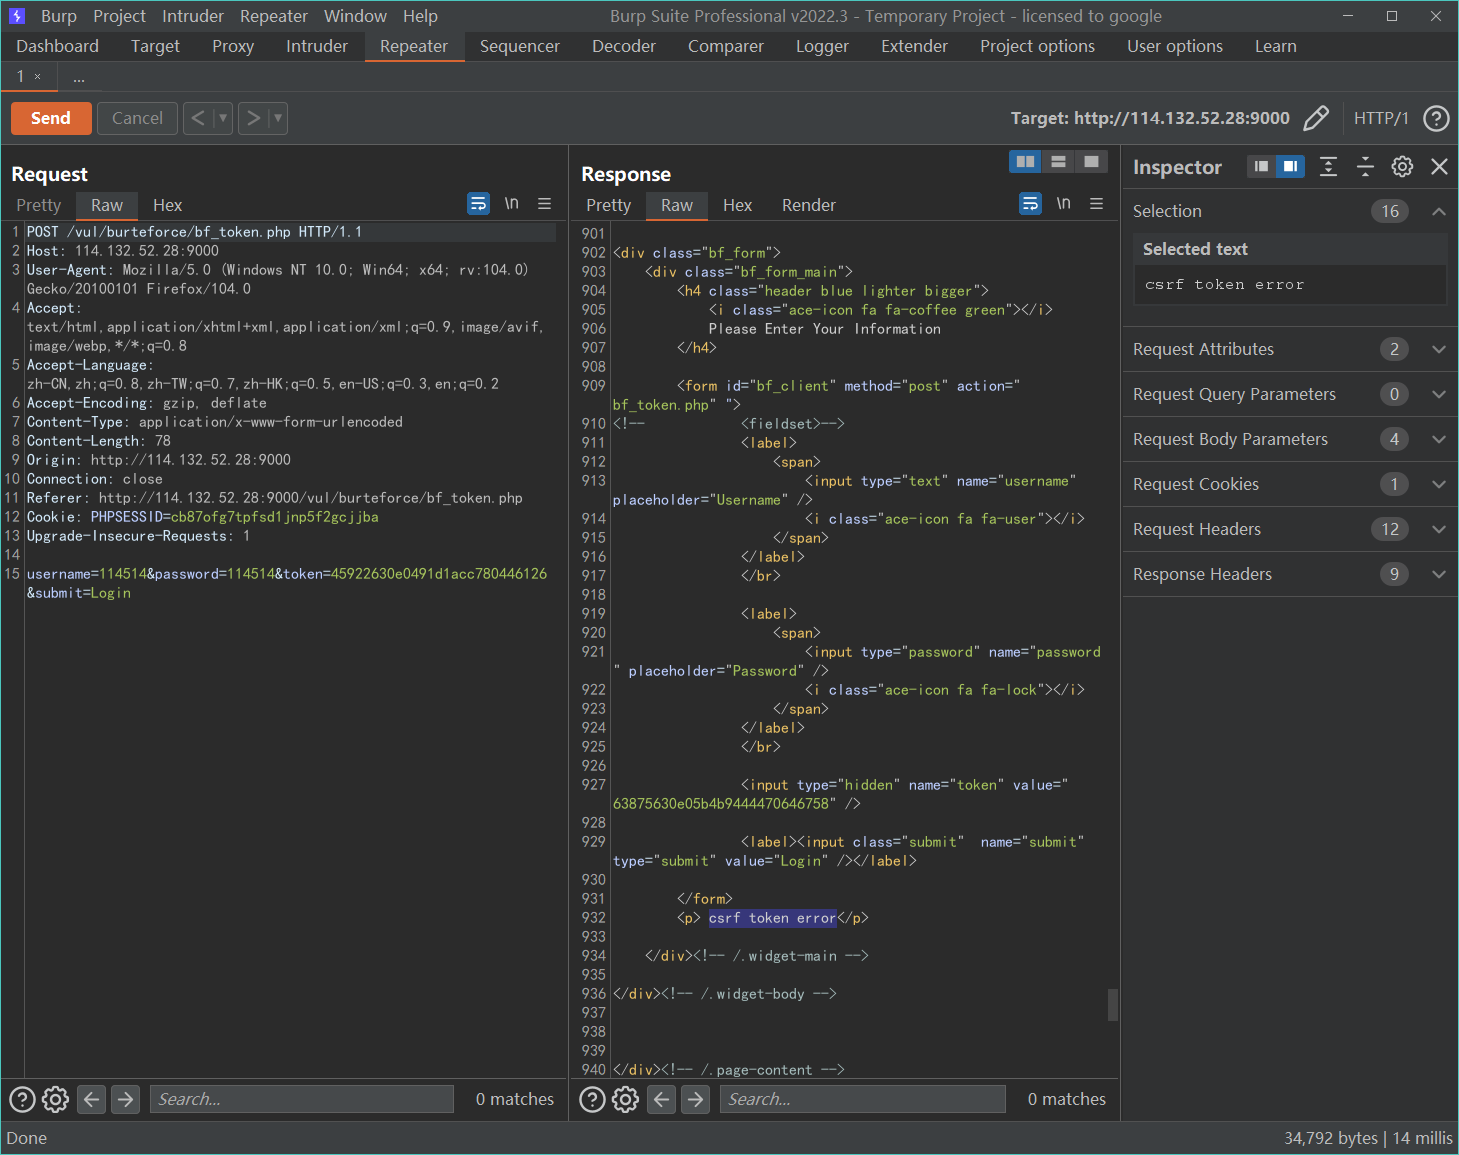Viewport: 1459px width, 1155px height.
Task: Open the Burp menu
Action: 59,16
